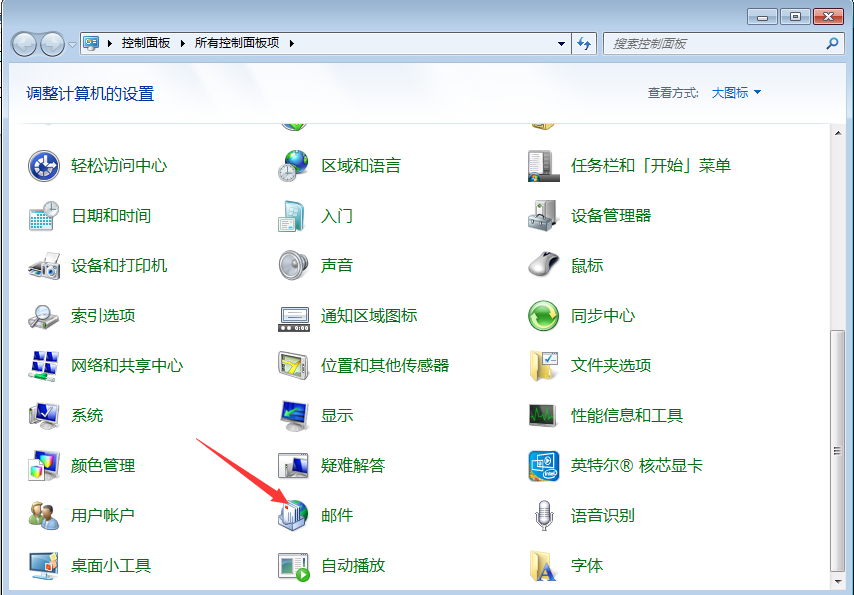Screen dimensions: 854x595
Task: Open the 邮件 mail icon
Action: click(294, 515)
